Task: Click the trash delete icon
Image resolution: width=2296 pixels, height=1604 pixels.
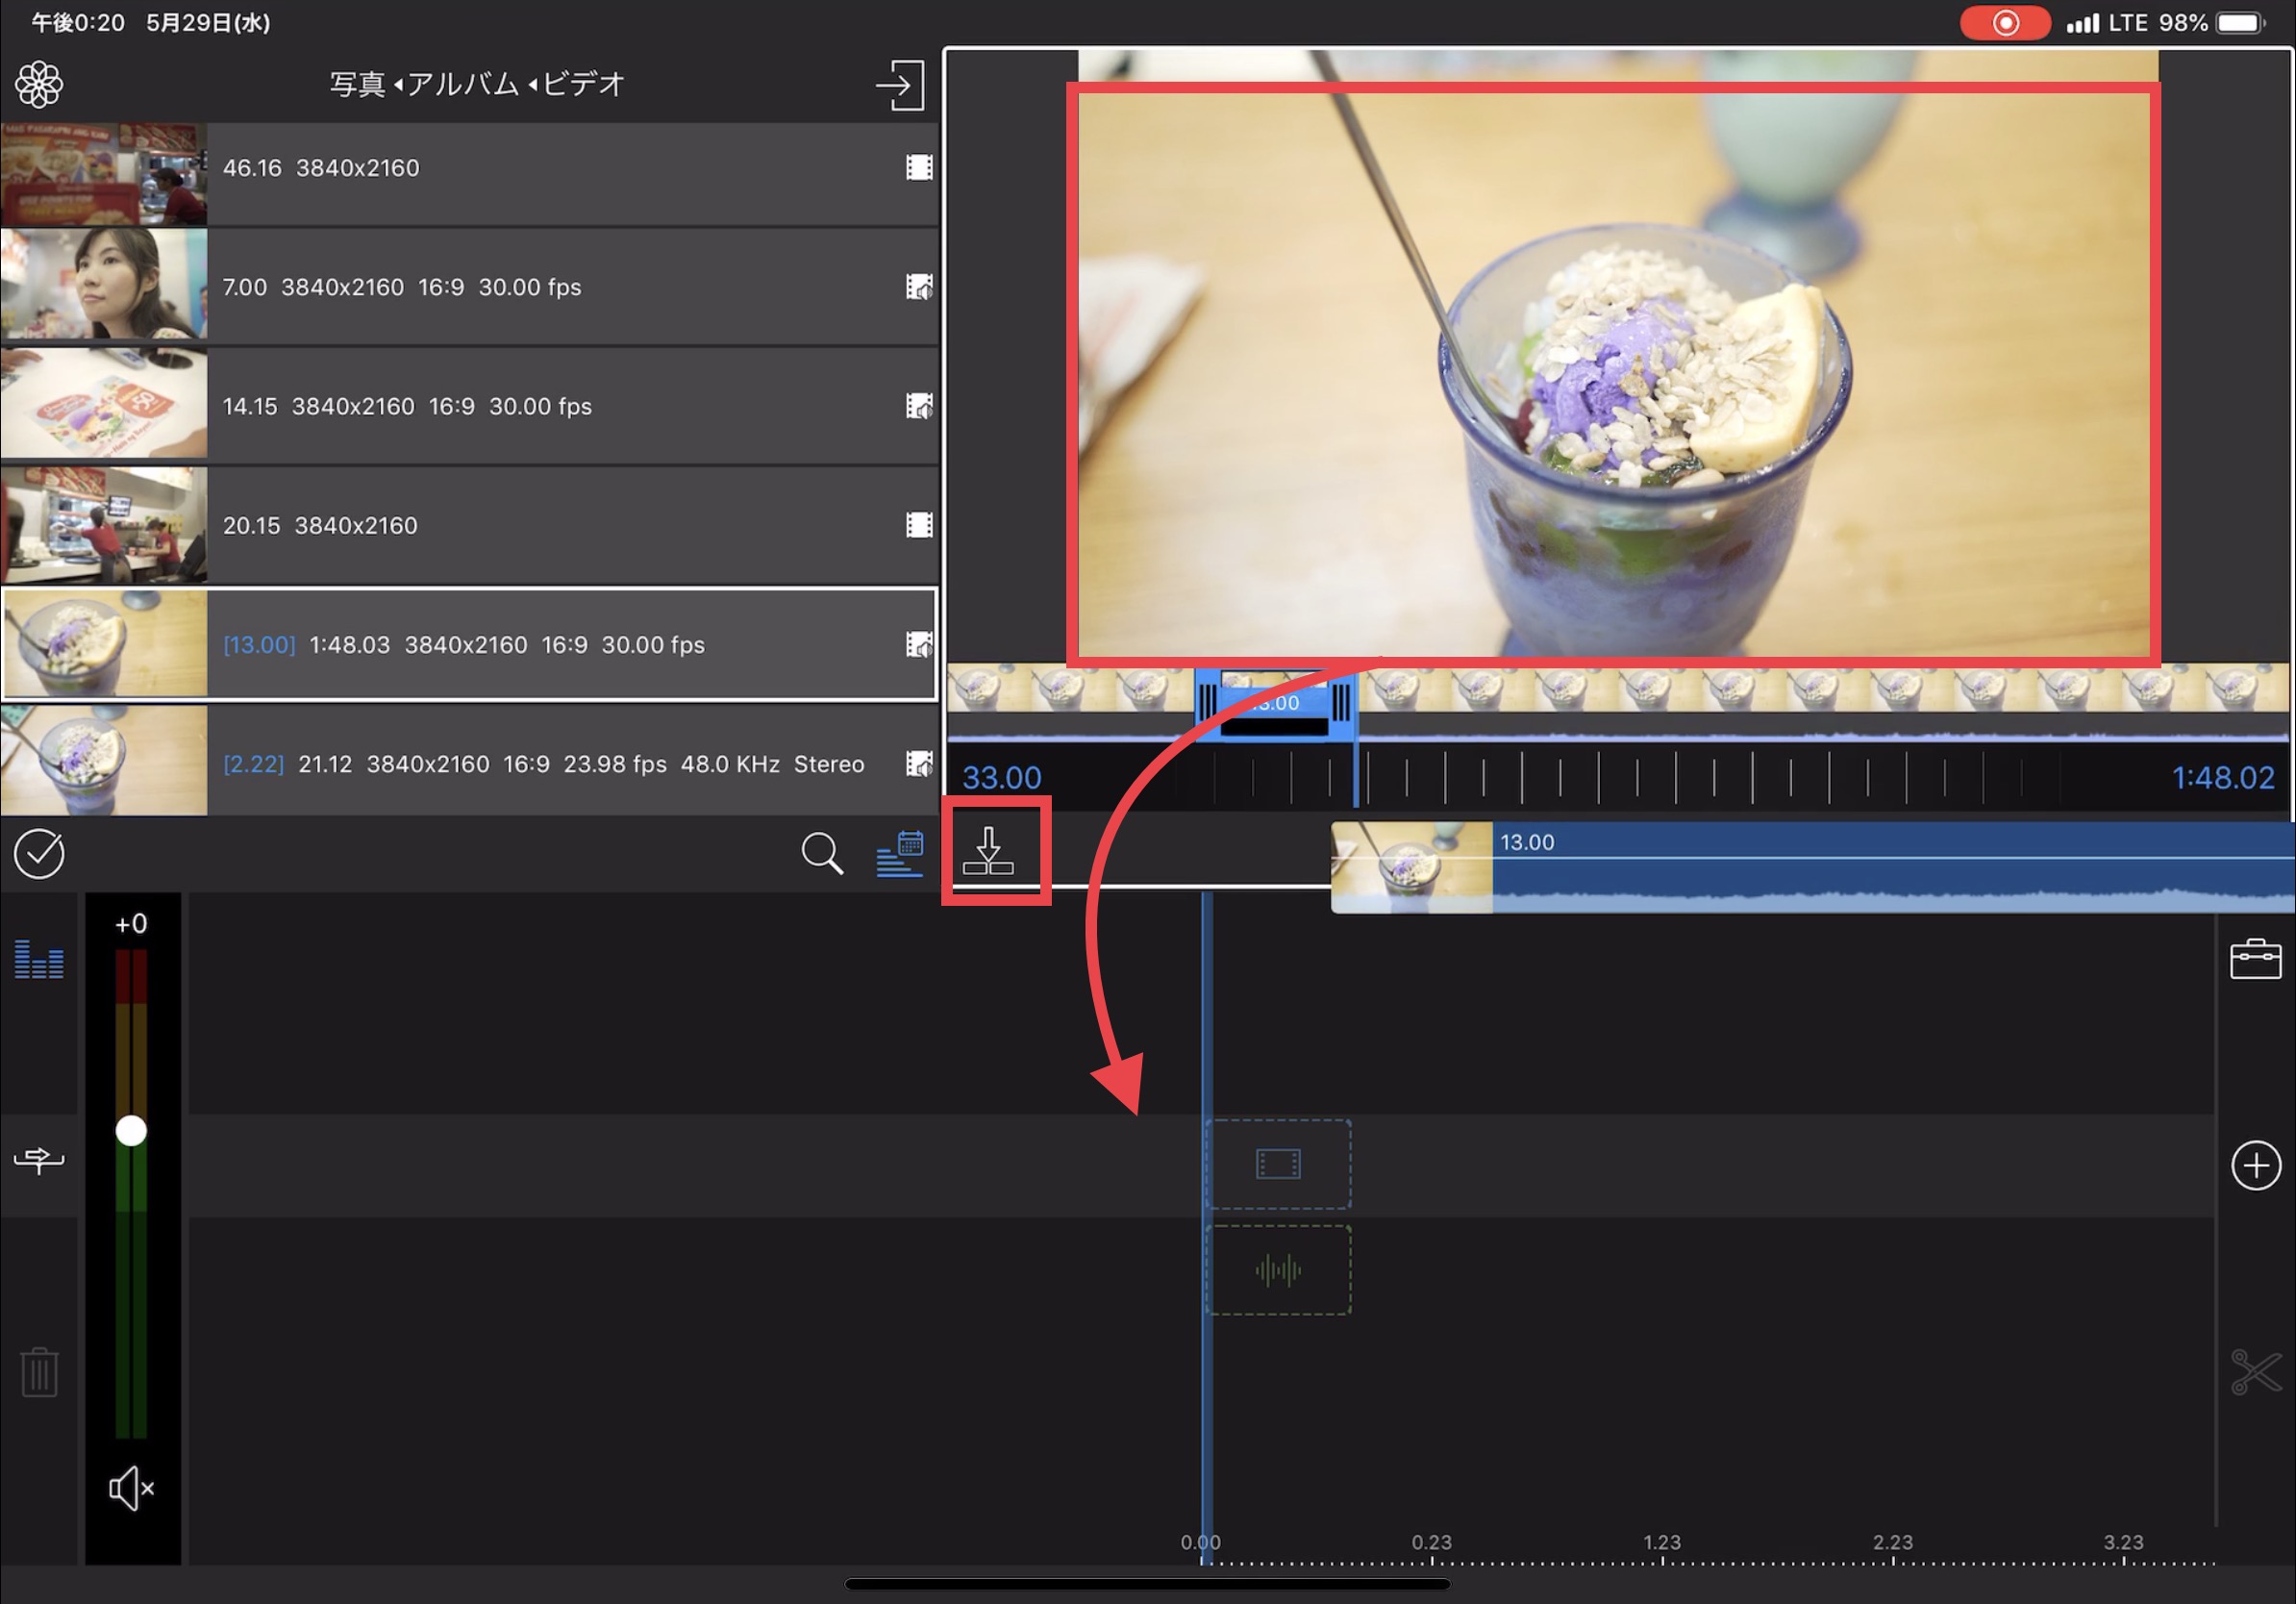Action: (x=39, y=1372)
